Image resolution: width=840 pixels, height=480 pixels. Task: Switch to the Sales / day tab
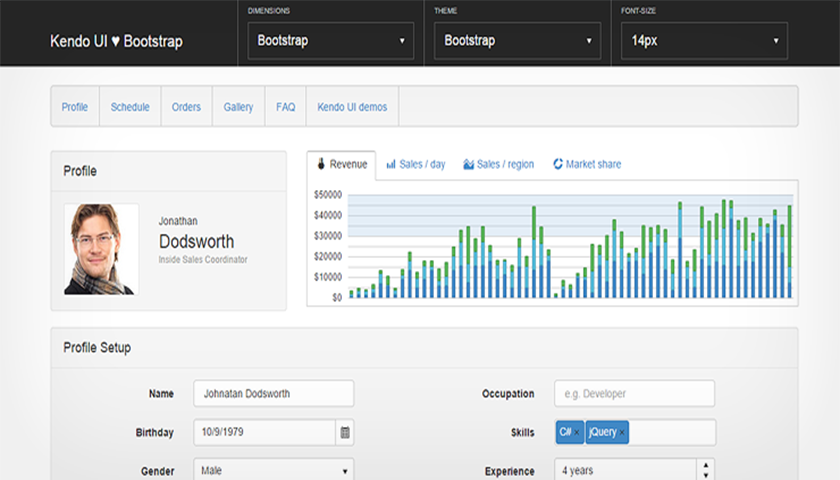(x=416, y=164)
